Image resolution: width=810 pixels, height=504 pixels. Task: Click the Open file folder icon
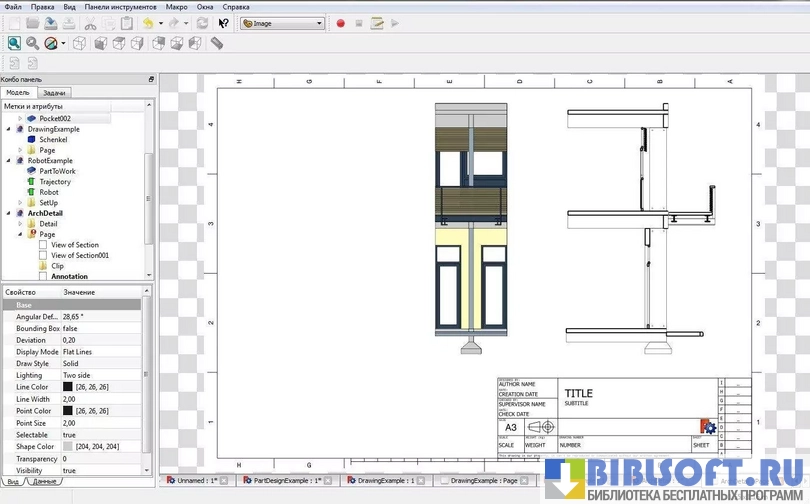33,23
